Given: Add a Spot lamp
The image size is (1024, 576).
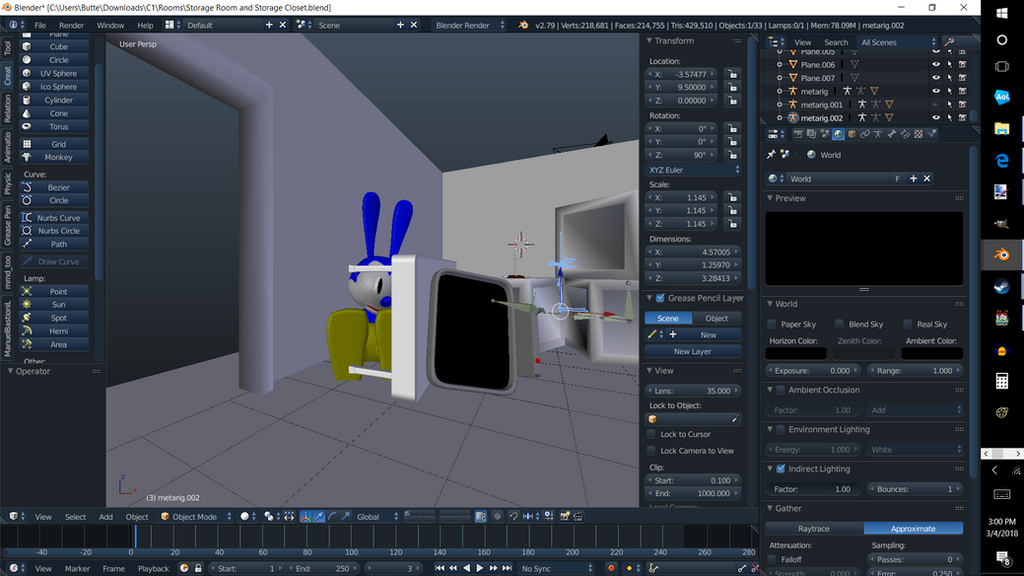Looking at the screenshot, I should pos(54,318).
